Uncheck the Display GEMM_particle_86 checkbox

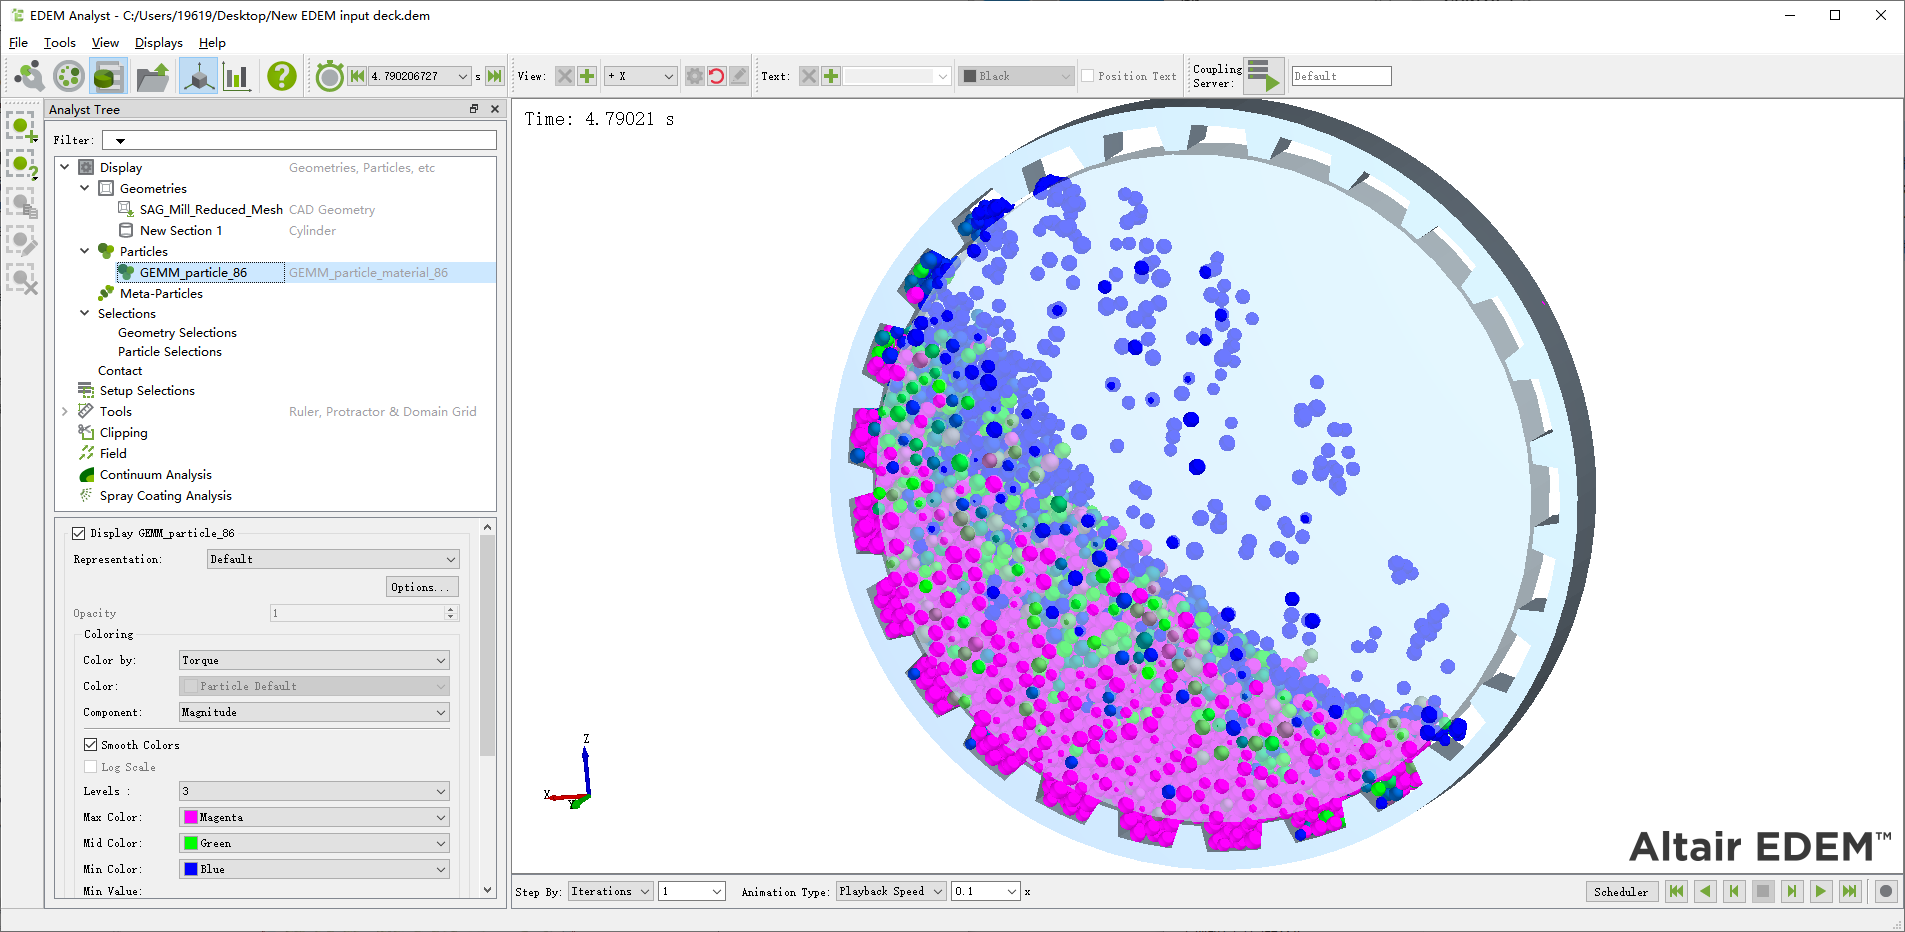point(79,533)
